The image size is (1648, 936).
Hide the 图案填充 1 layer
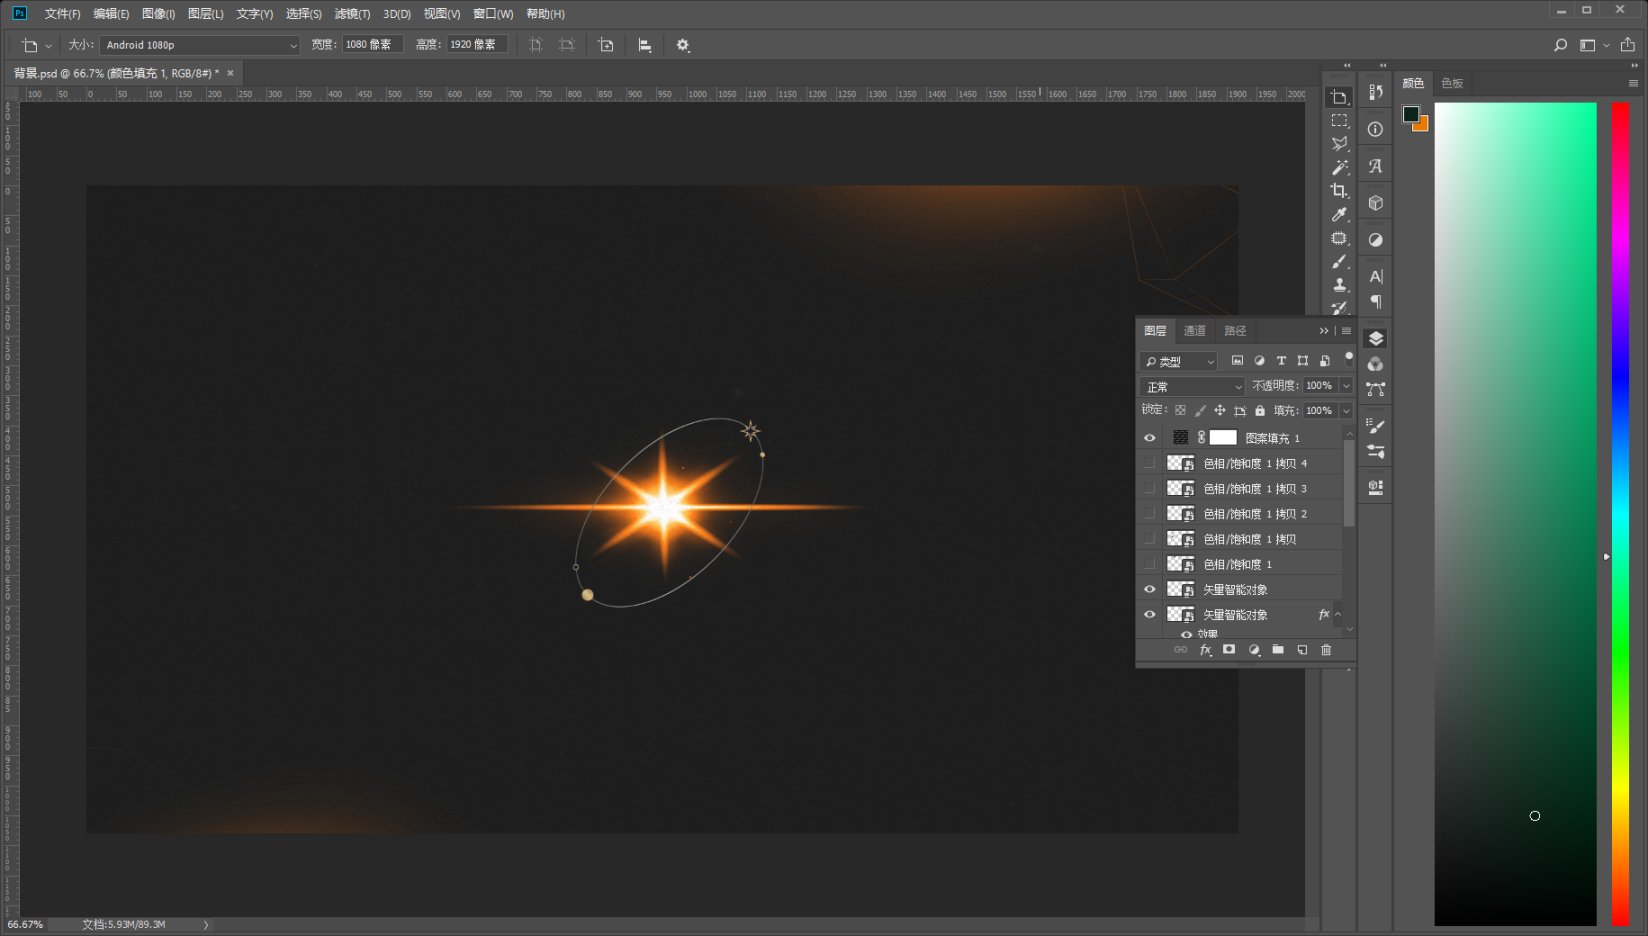click(1149, 438)
